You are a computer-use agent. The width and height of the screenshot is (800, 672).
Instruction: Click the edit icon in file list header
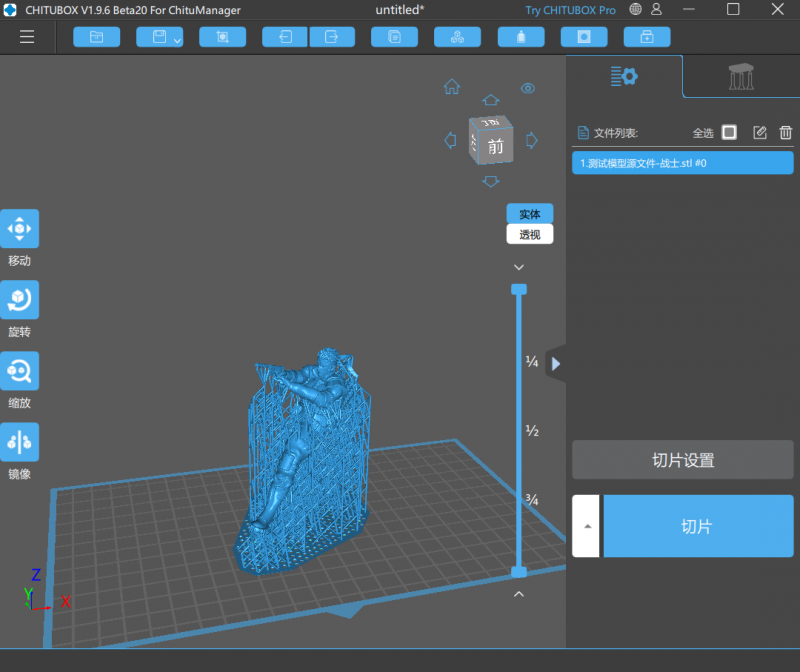tap(759, 133)
